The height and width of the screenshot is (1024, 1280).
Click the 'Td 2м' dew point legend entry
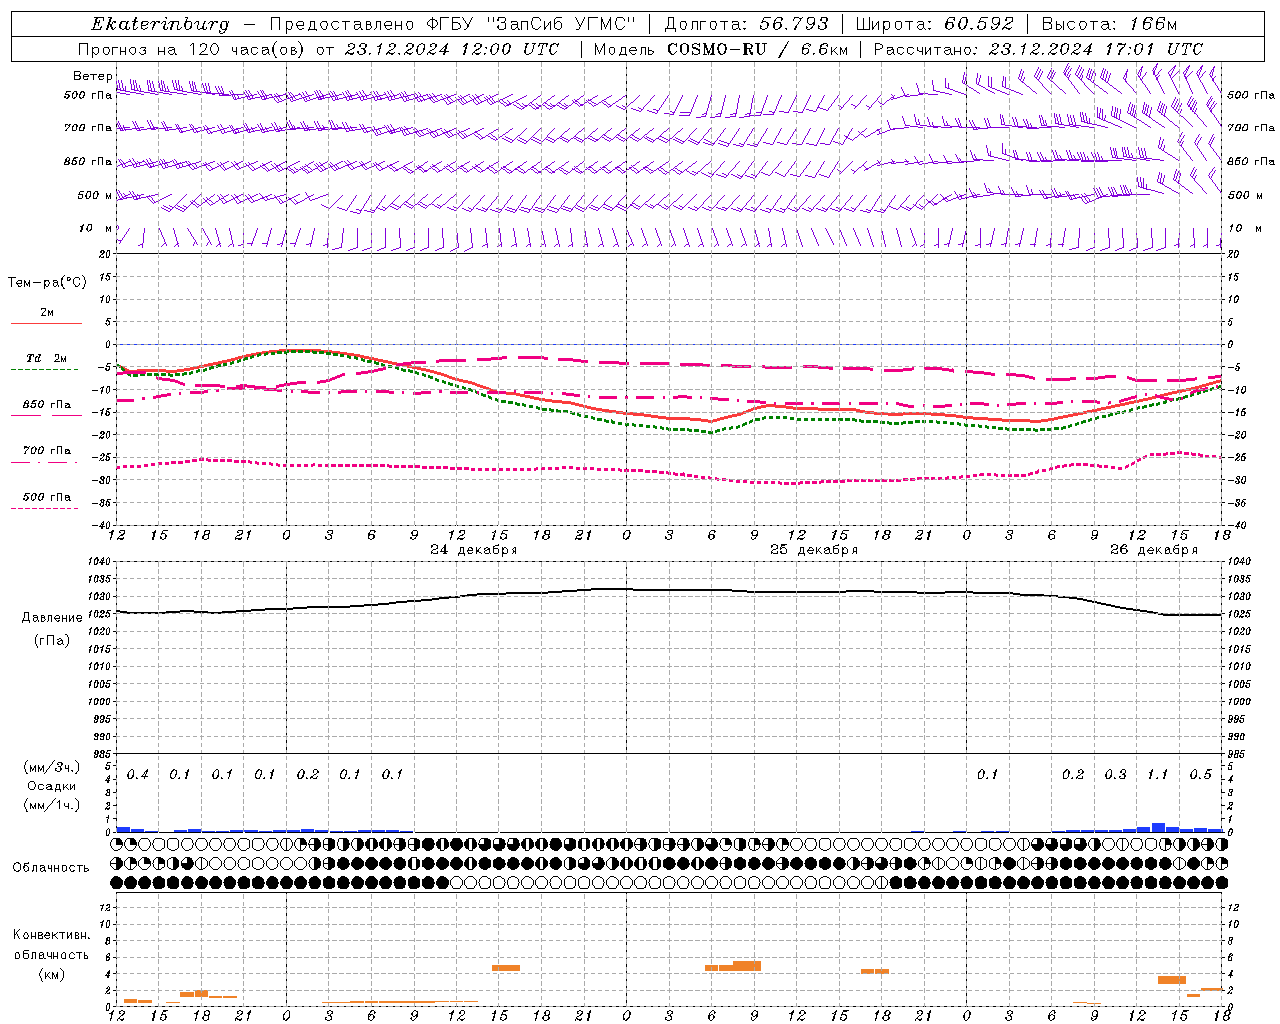47,358
